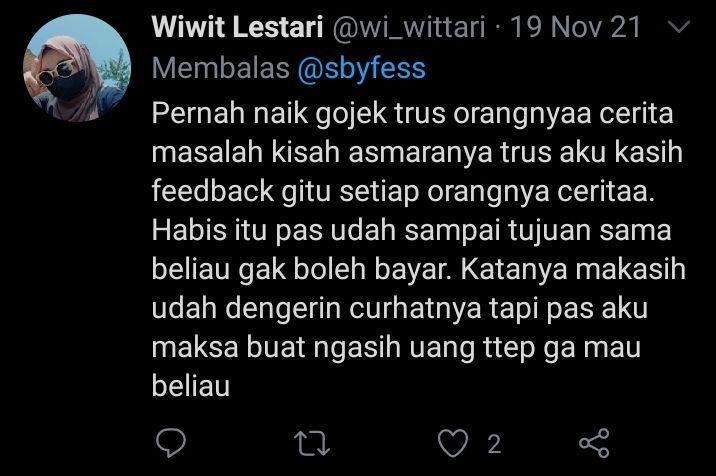The width and height of the screenshot is (716, 476).
Task: Click the word 'asmaranya' in the tweet
Action: tap(421, 153)
